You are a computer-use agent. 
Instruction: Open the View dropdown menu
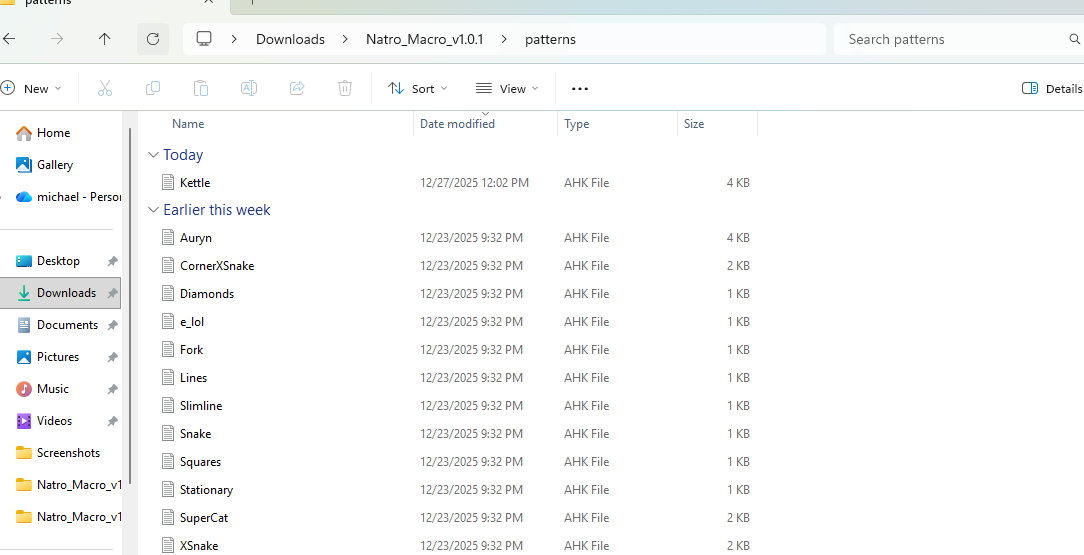[x=507, y=88]
